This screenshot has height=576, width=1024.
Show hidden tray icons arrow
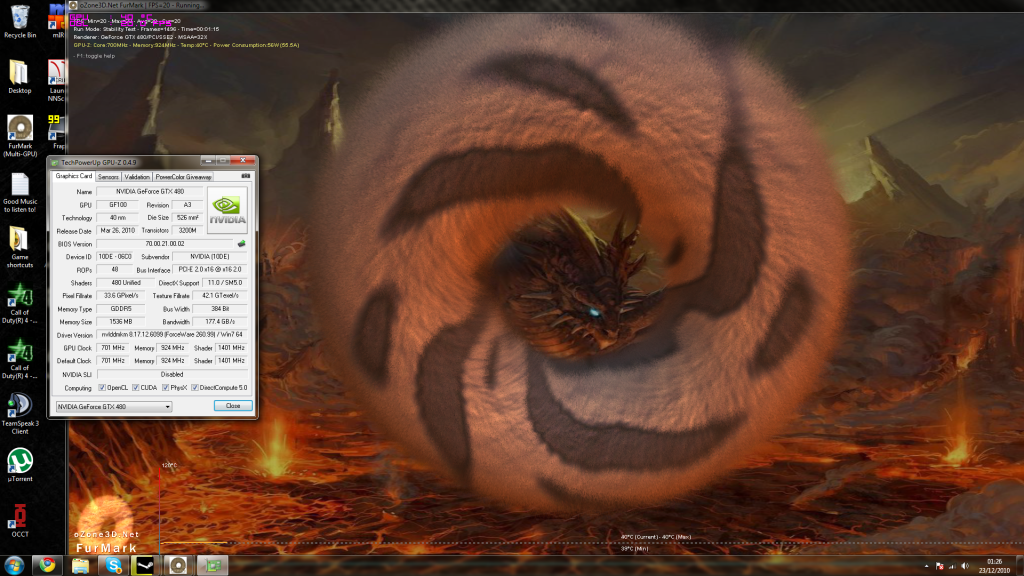pyautogui.click(x=926, y=566)
